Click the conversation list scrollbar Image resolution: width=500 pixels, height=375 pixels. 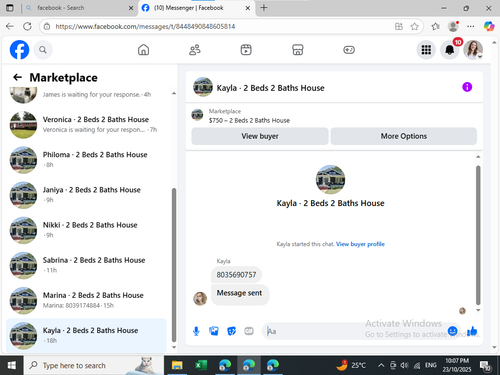(x=174, y=265)
